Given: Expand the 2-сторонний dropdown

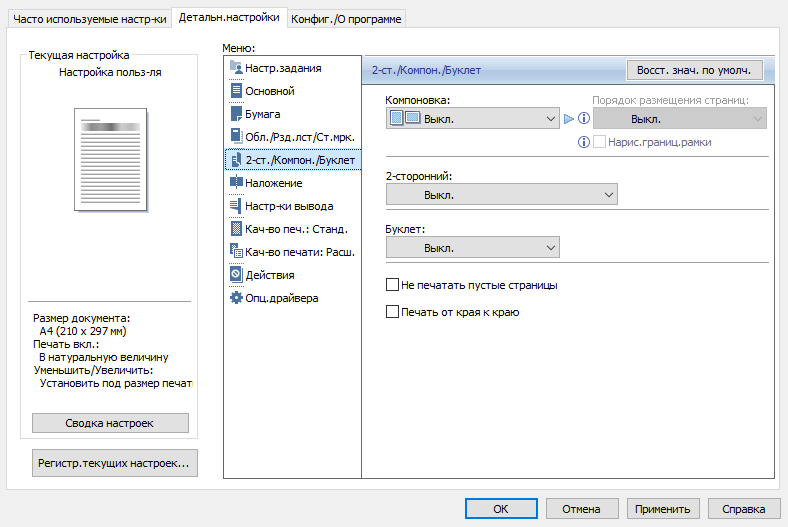Looking at the screenshot, I should tap(501, 195).
